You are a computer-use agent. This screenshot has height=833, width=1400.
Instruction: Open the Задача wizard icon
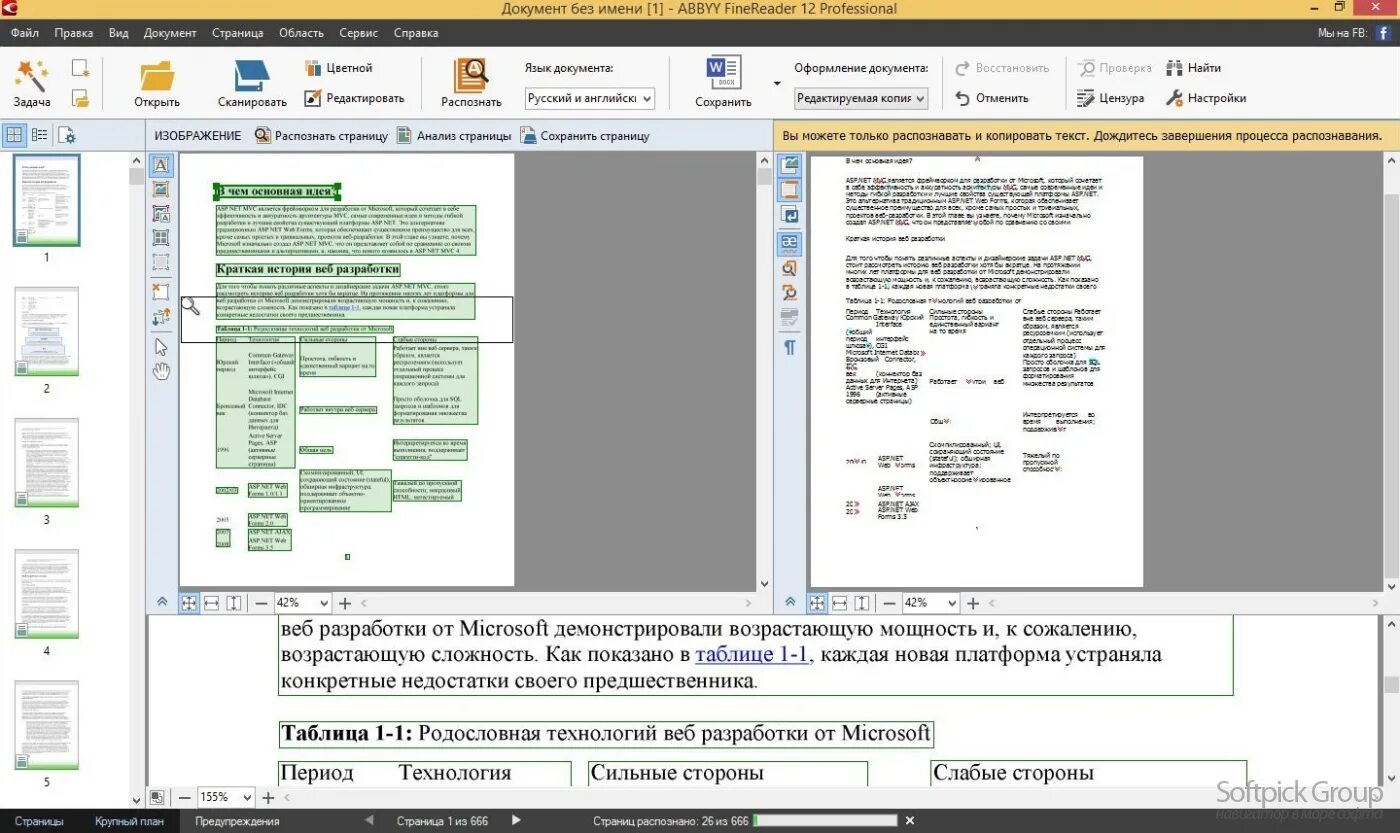click(x=32, y=75)
